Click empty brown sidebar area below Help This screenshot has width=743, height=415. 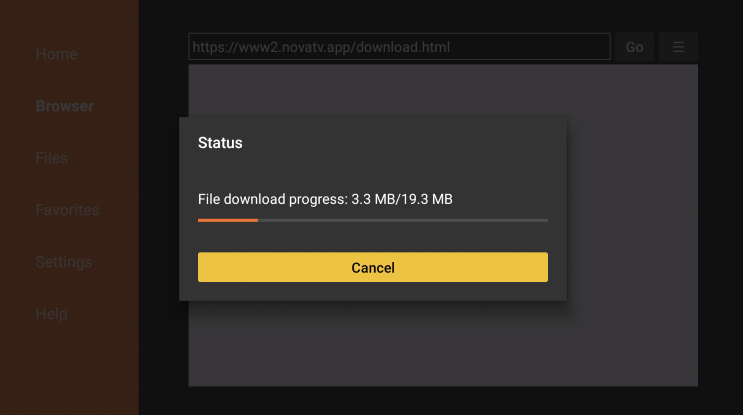[69, 370]
